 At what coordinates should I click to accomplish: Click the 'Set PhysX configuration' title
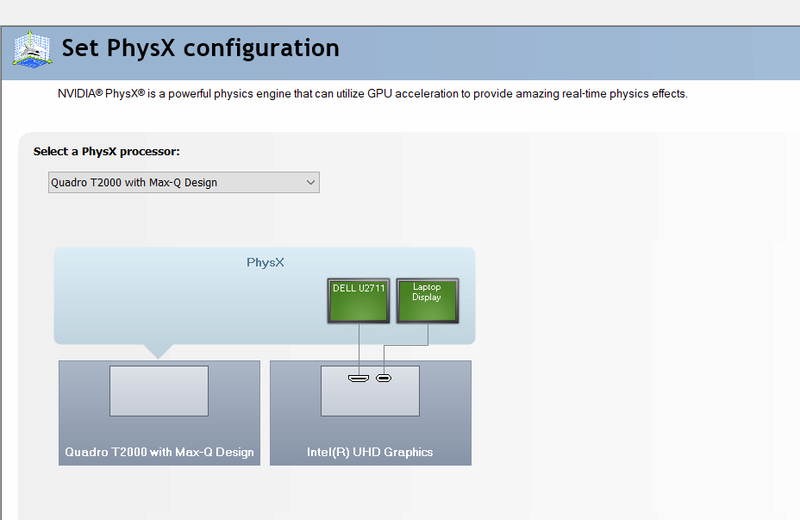[201, 48]
